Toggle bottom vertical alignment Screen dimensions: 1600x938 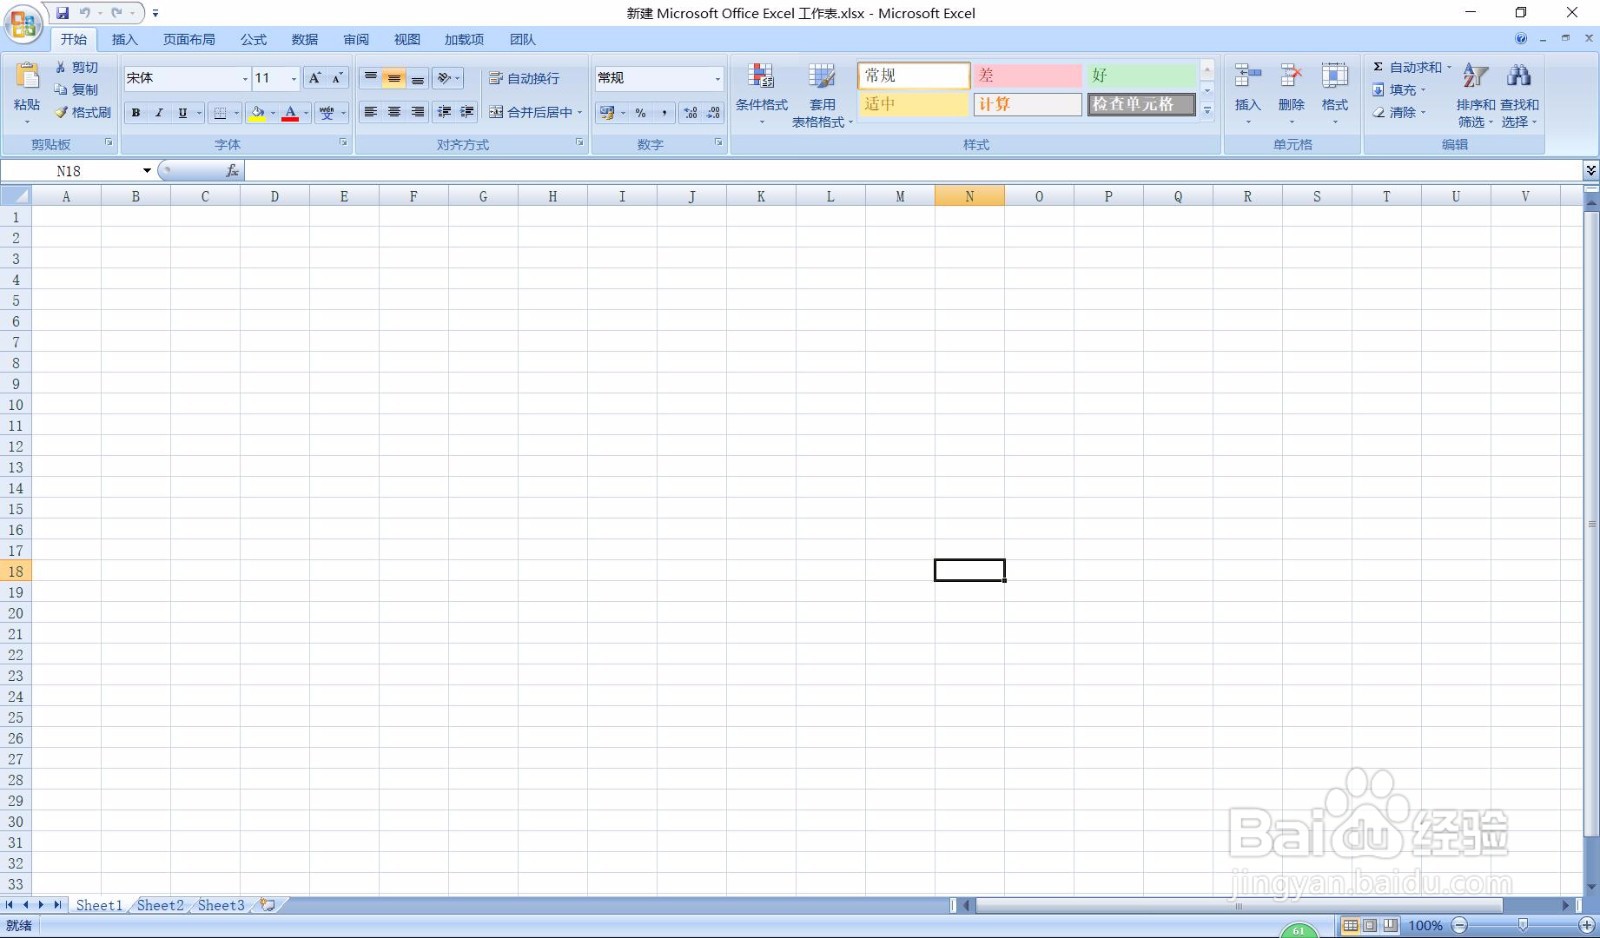418,78
